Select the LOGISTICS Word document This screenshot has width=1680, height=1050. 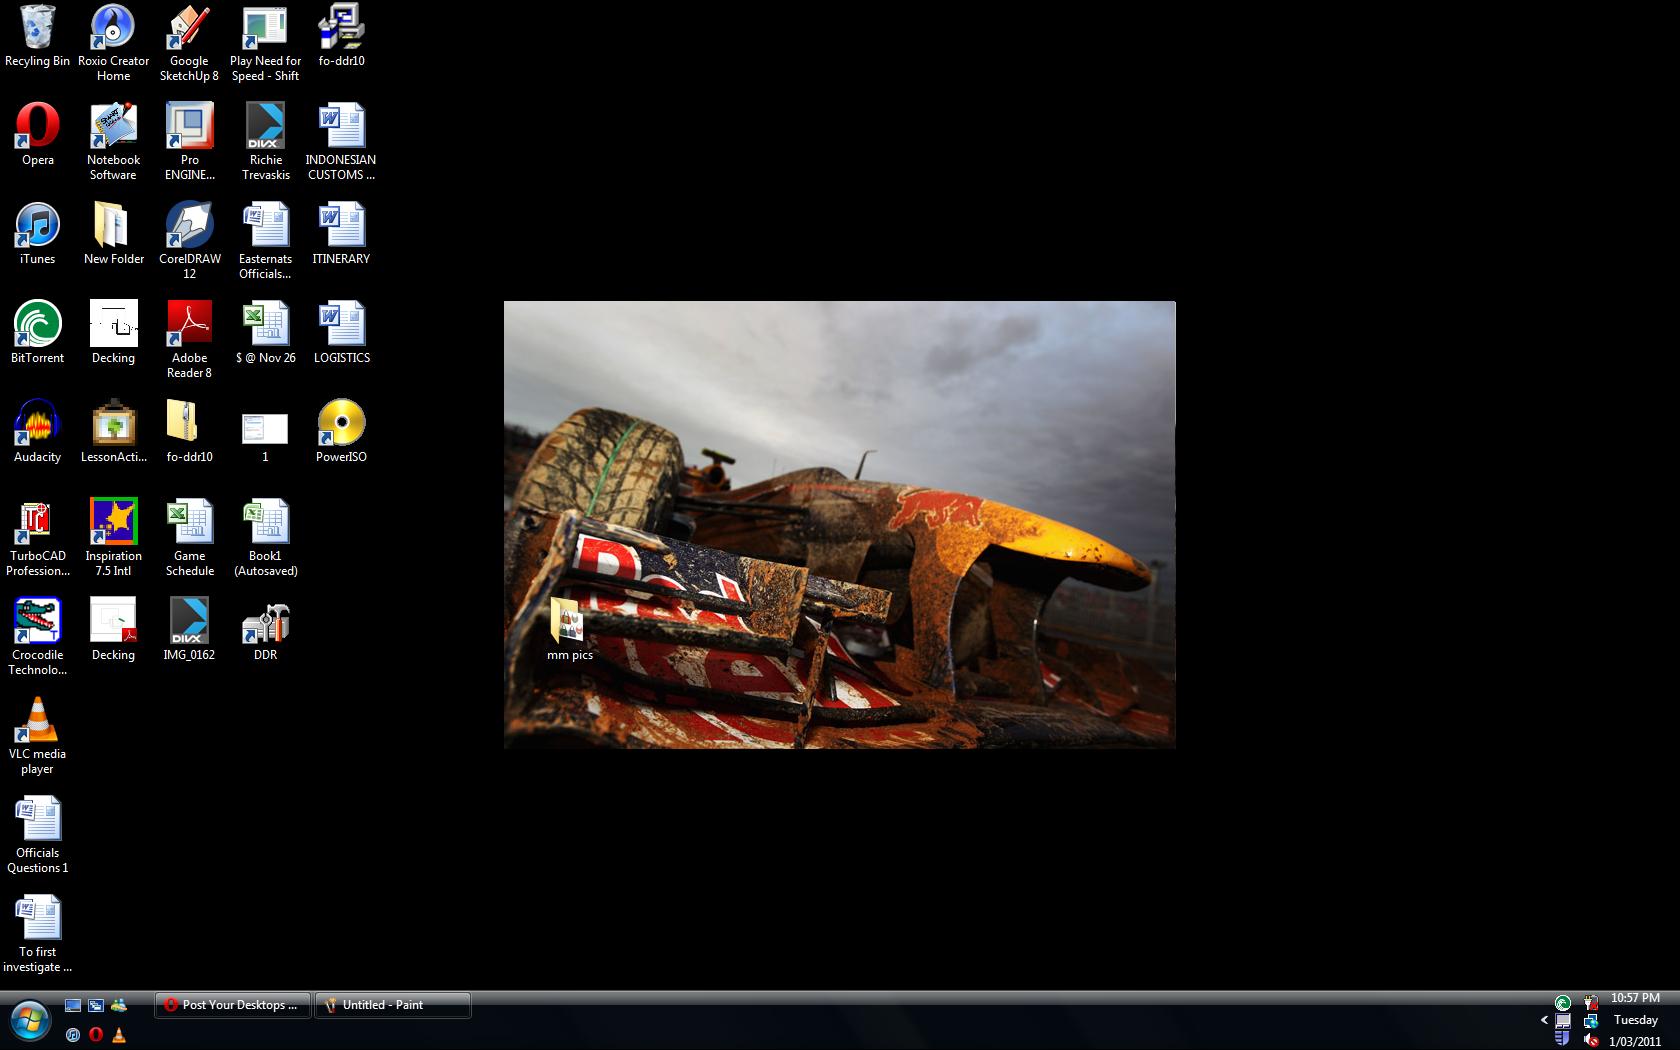point(341,333)
